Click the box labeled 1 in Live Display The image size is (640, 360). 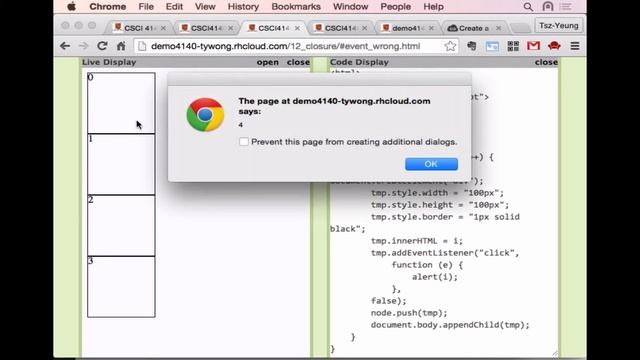(x=121, y=164)
